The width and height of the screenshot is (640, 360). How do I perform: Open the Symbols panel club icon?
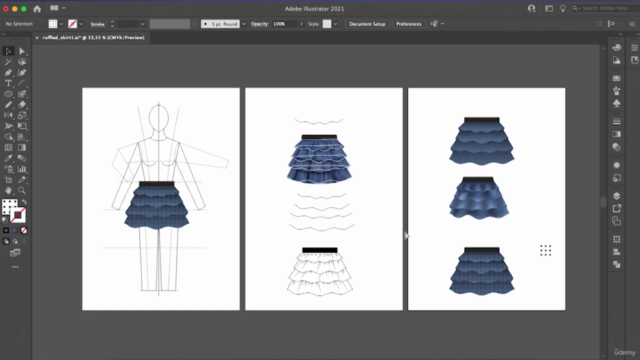pos(617,104)
